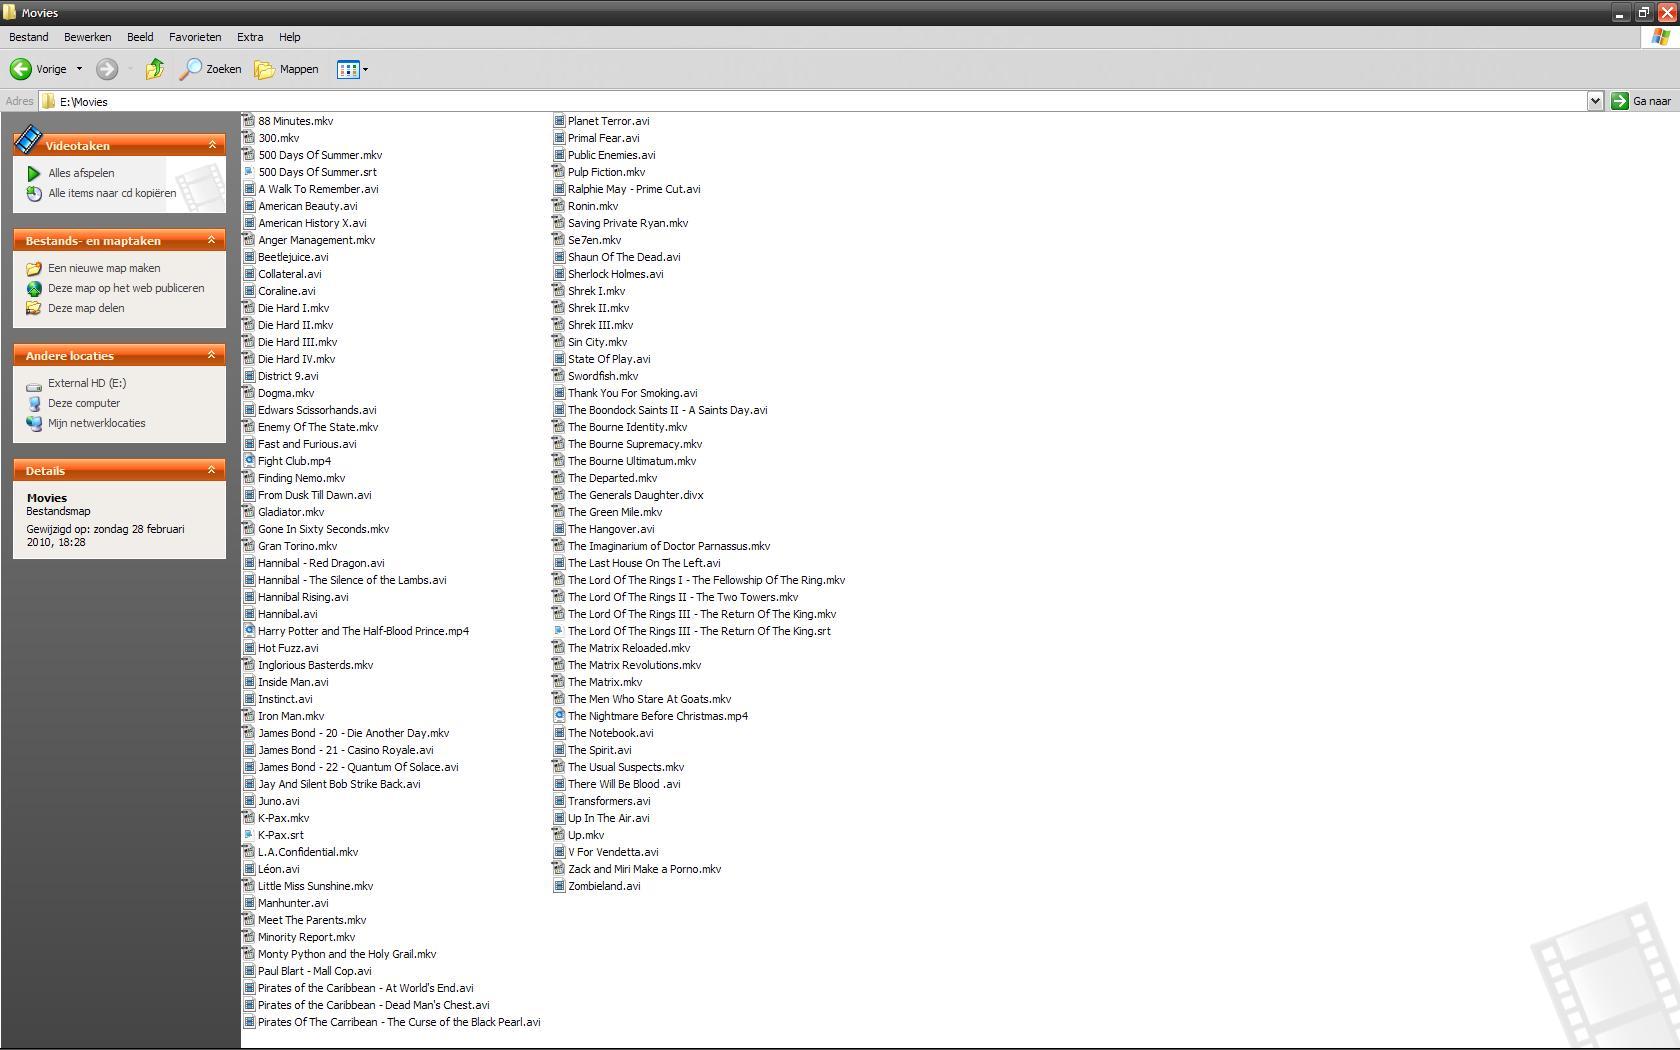Click the icon of K-Pax.srt

point(249,835)
